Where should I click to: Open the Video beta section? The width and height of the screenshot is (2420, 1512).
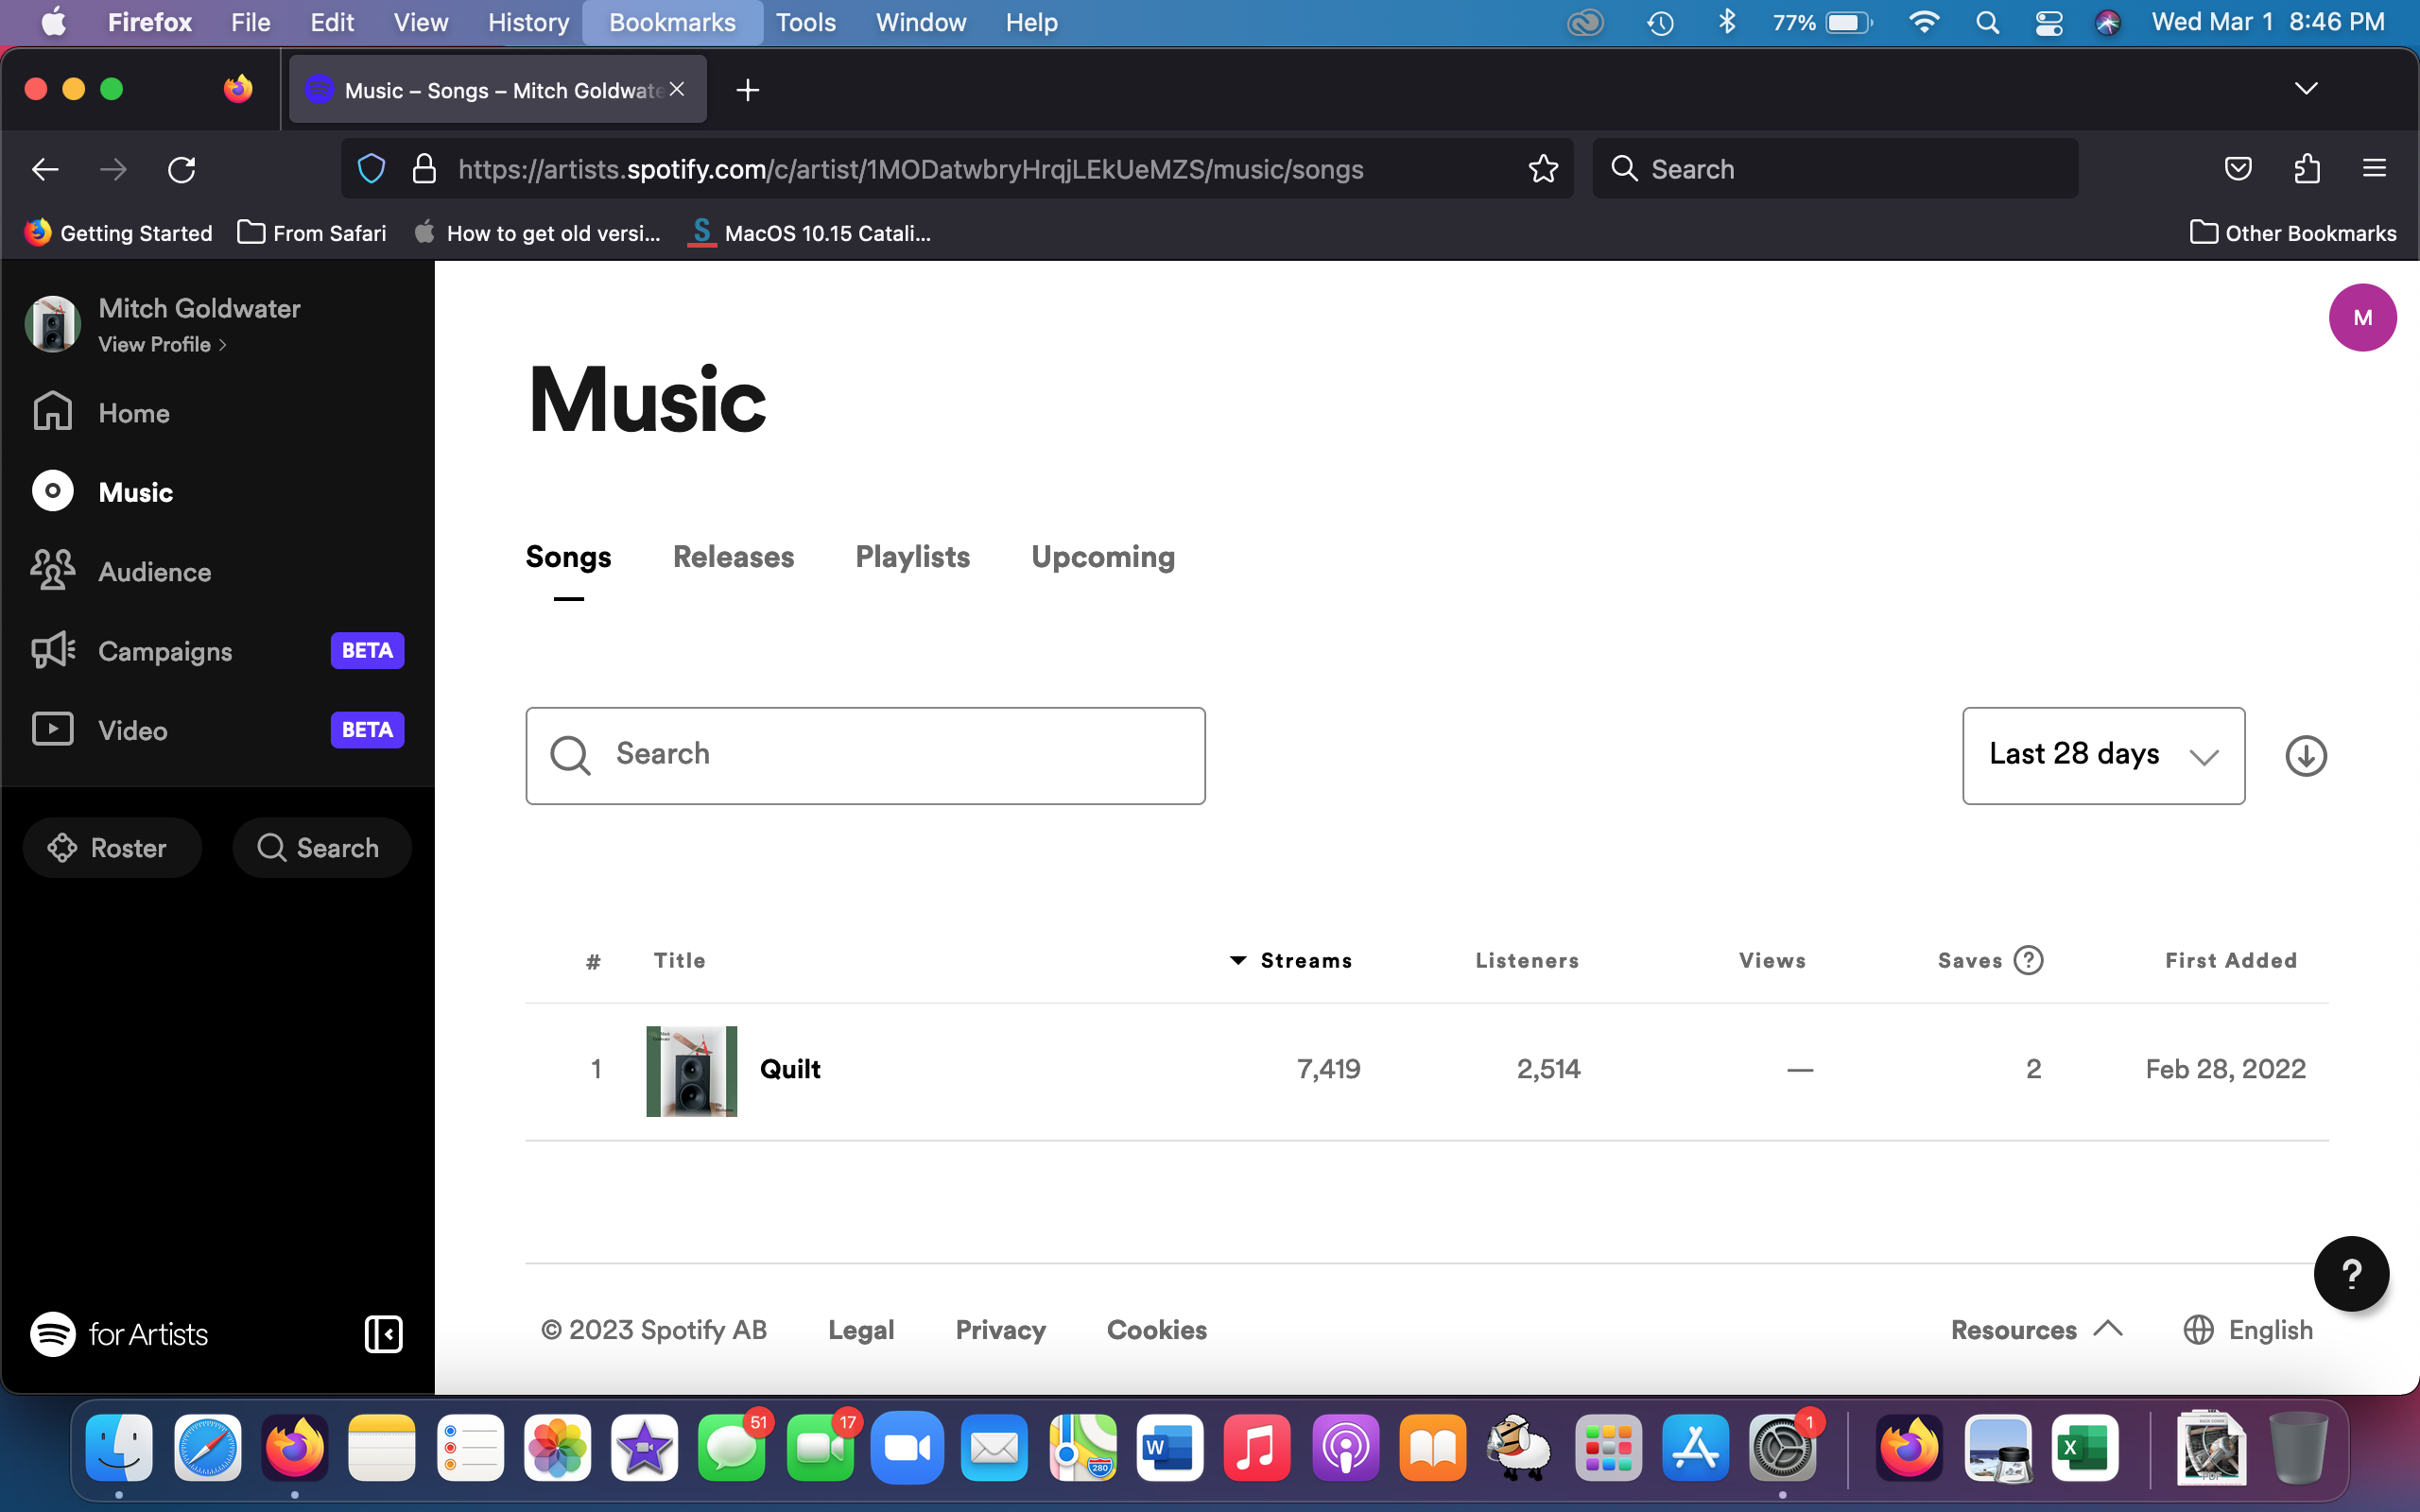(133, 730)
